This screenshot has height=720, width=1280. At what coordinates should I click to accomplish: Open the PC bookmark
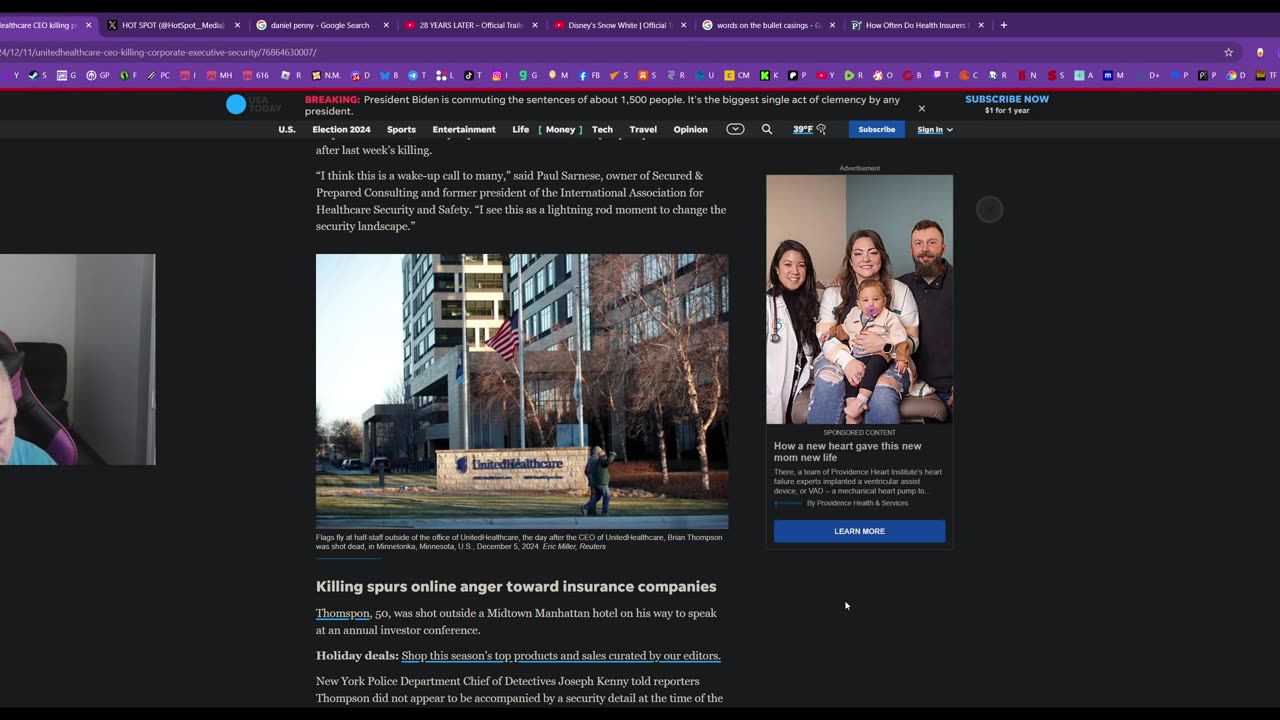[158, 75]
